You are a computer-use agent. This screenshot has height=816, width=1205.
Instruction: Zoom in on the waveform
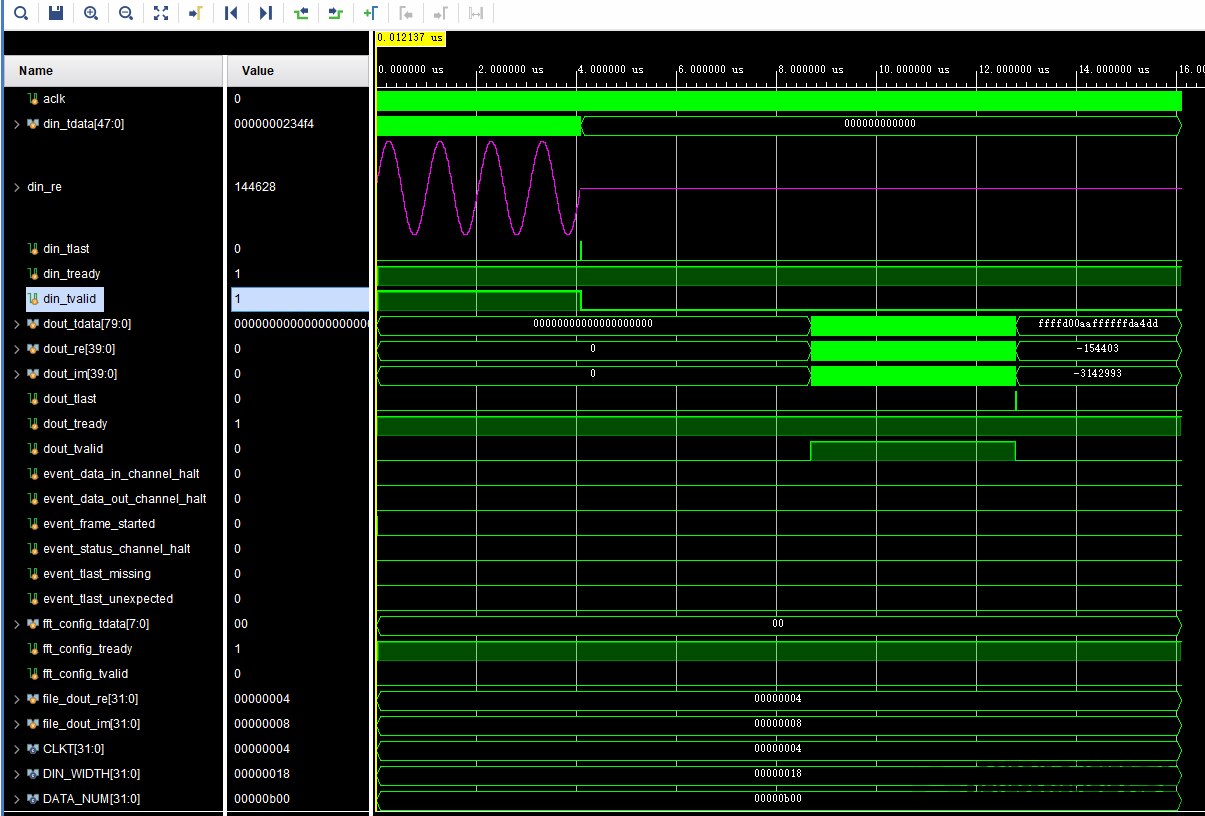coord(90,13)
